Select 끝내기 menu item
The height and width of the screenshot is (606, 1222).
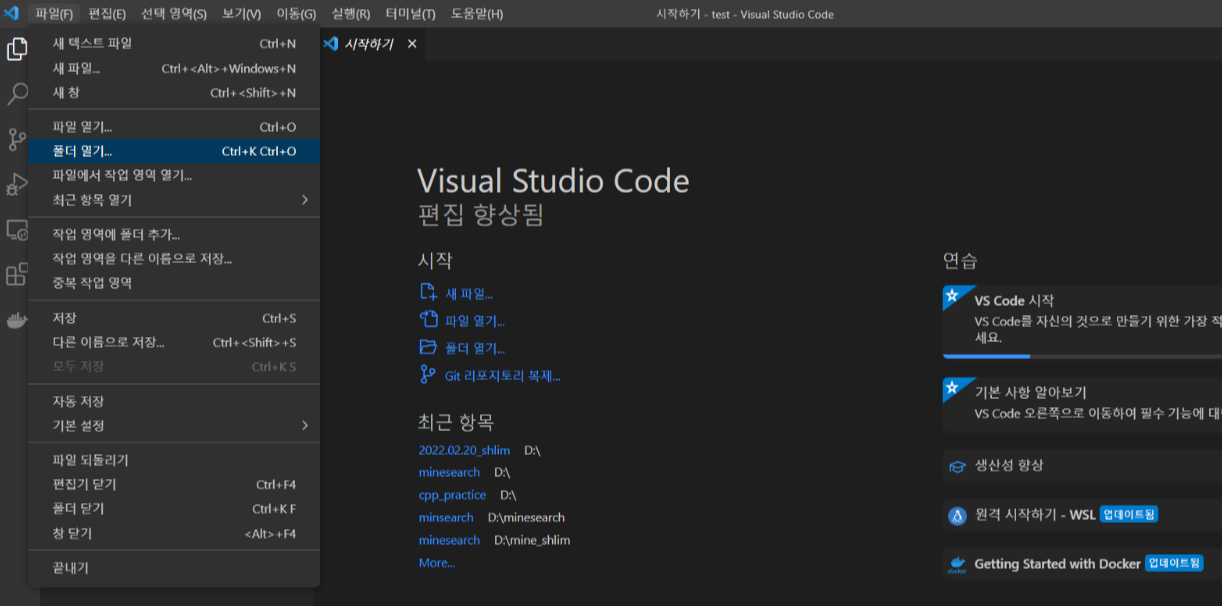tap(174, 567)
